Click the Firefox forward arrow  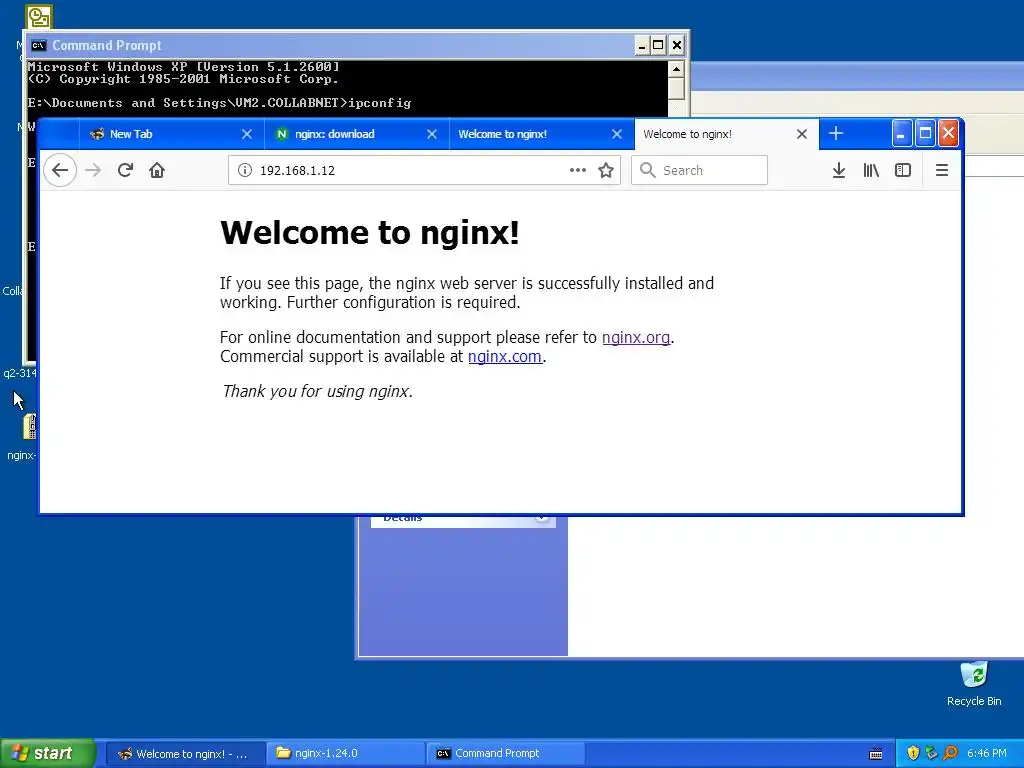pyautogui.click(x=93, y=170)
